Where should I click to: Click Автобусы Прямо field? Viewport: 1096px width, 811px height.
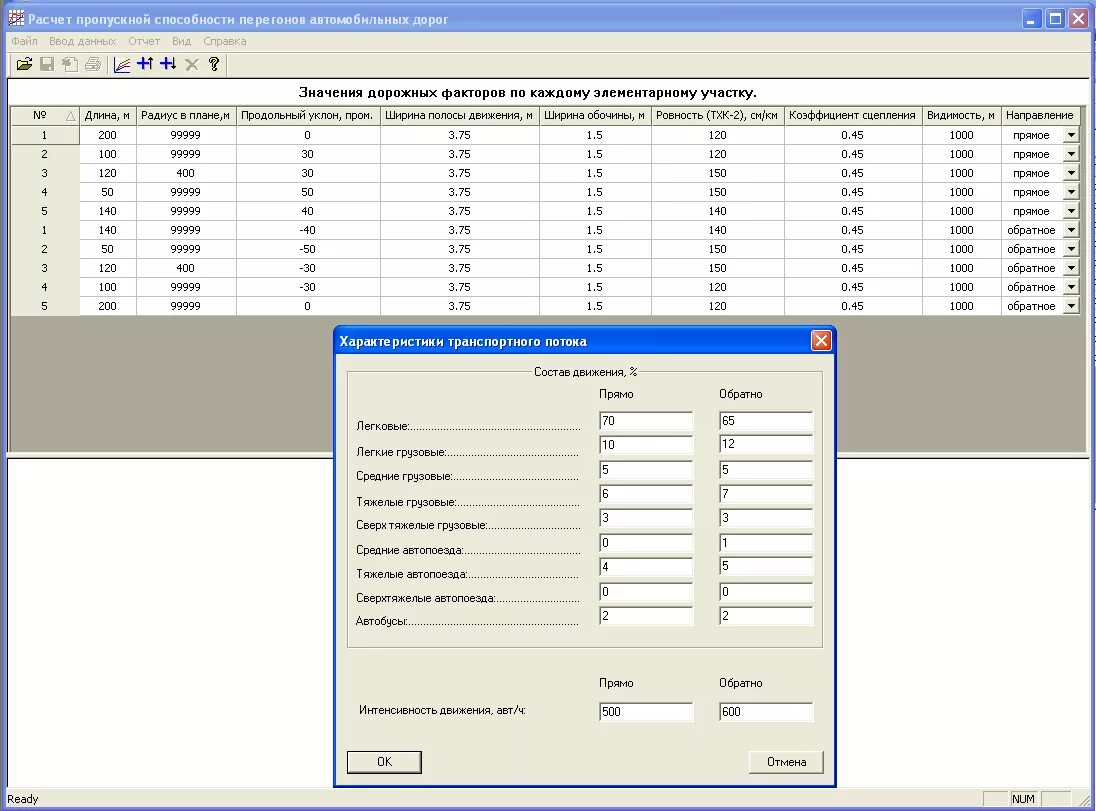(x=646, y=615)
